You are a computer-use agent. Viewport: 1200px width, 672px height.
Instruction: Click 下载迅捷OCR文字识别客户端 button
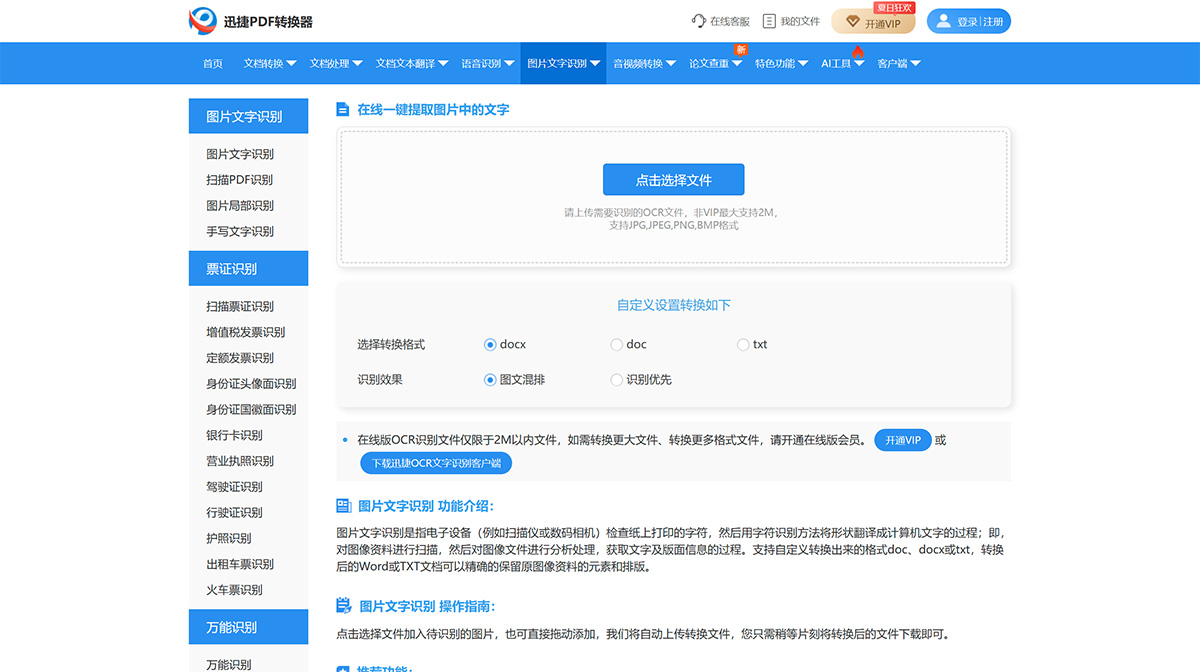(435, 462)
